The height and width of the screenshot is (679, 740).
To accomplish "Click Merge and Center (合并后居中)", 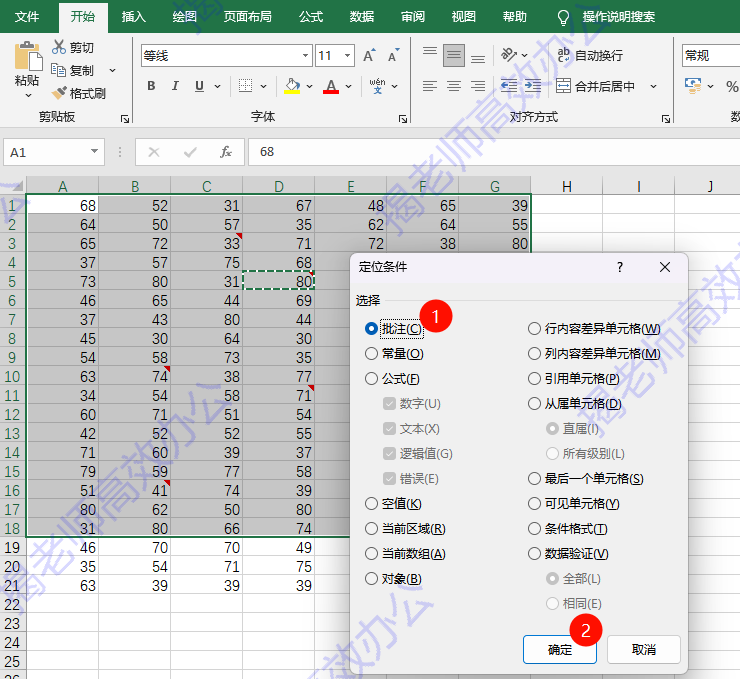I will [596, 86].
